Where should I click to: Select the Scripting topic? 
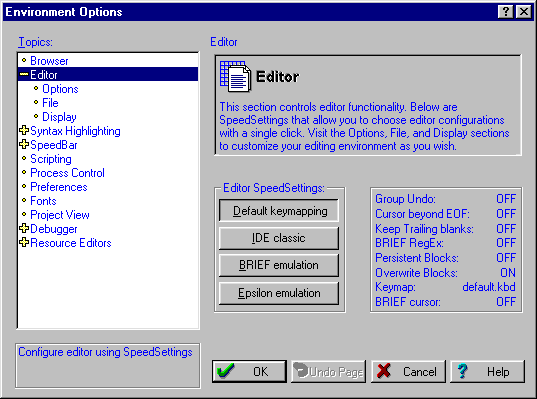[x=51, y=159]
